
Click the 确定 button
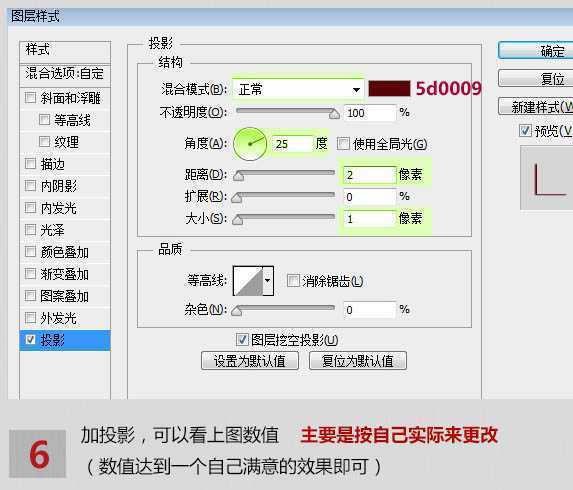coord(536,50)
